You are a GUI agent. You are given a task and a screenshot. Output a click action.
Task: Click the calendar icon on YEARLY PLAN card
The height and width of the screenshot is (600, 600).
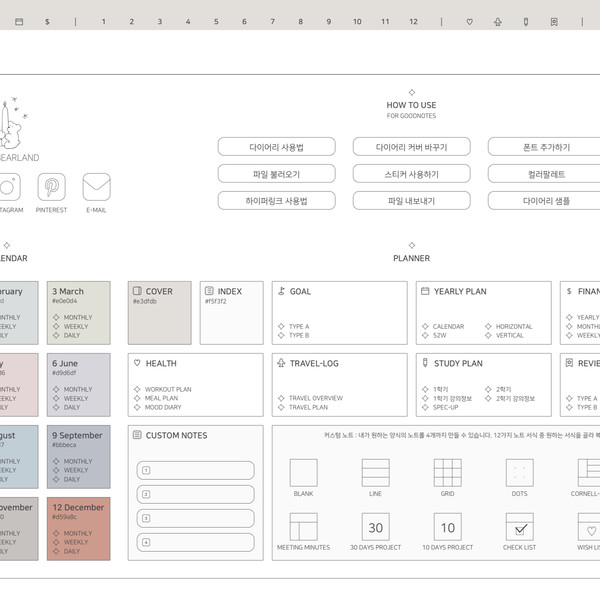point(425,291)
